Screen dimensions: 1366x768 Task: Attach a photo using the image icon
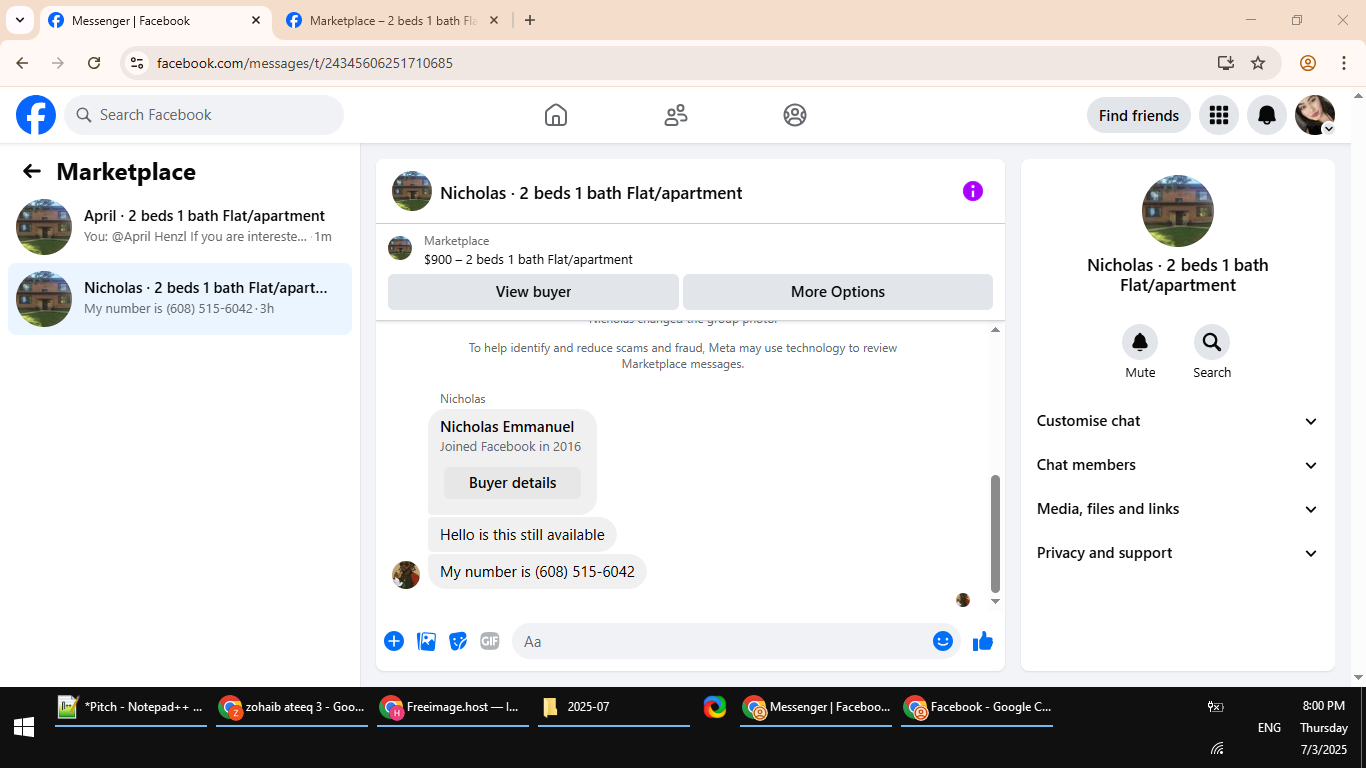(427, 641)
